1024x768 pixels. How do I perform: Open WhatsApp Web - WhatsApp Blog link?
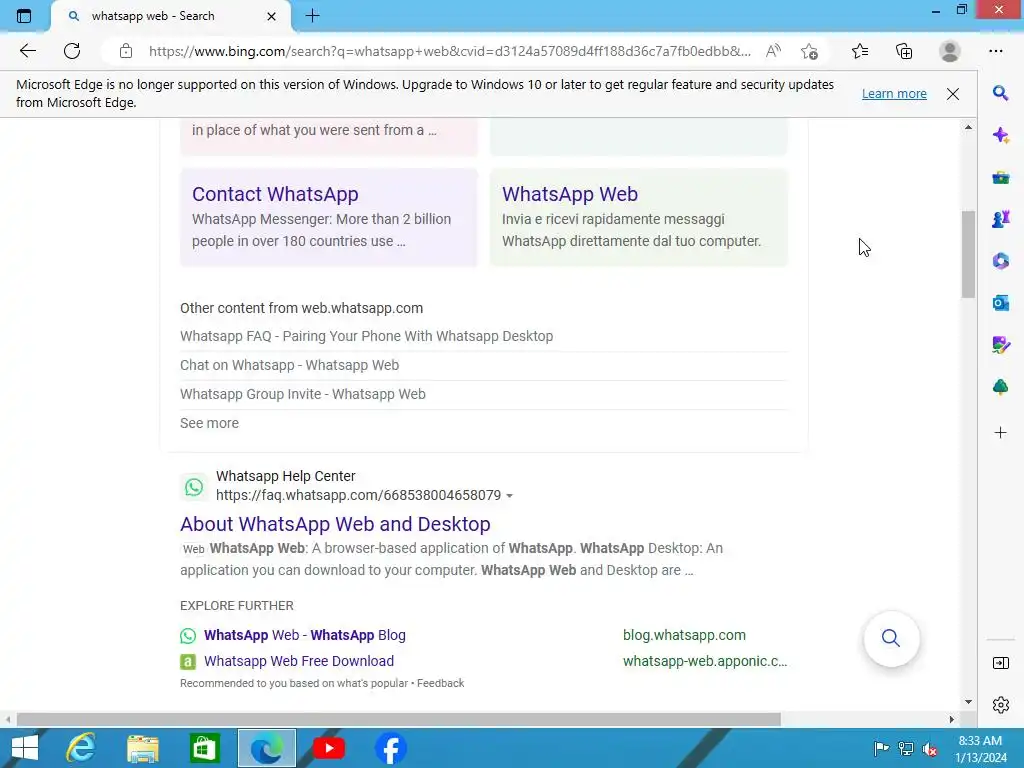pos(304,635)
